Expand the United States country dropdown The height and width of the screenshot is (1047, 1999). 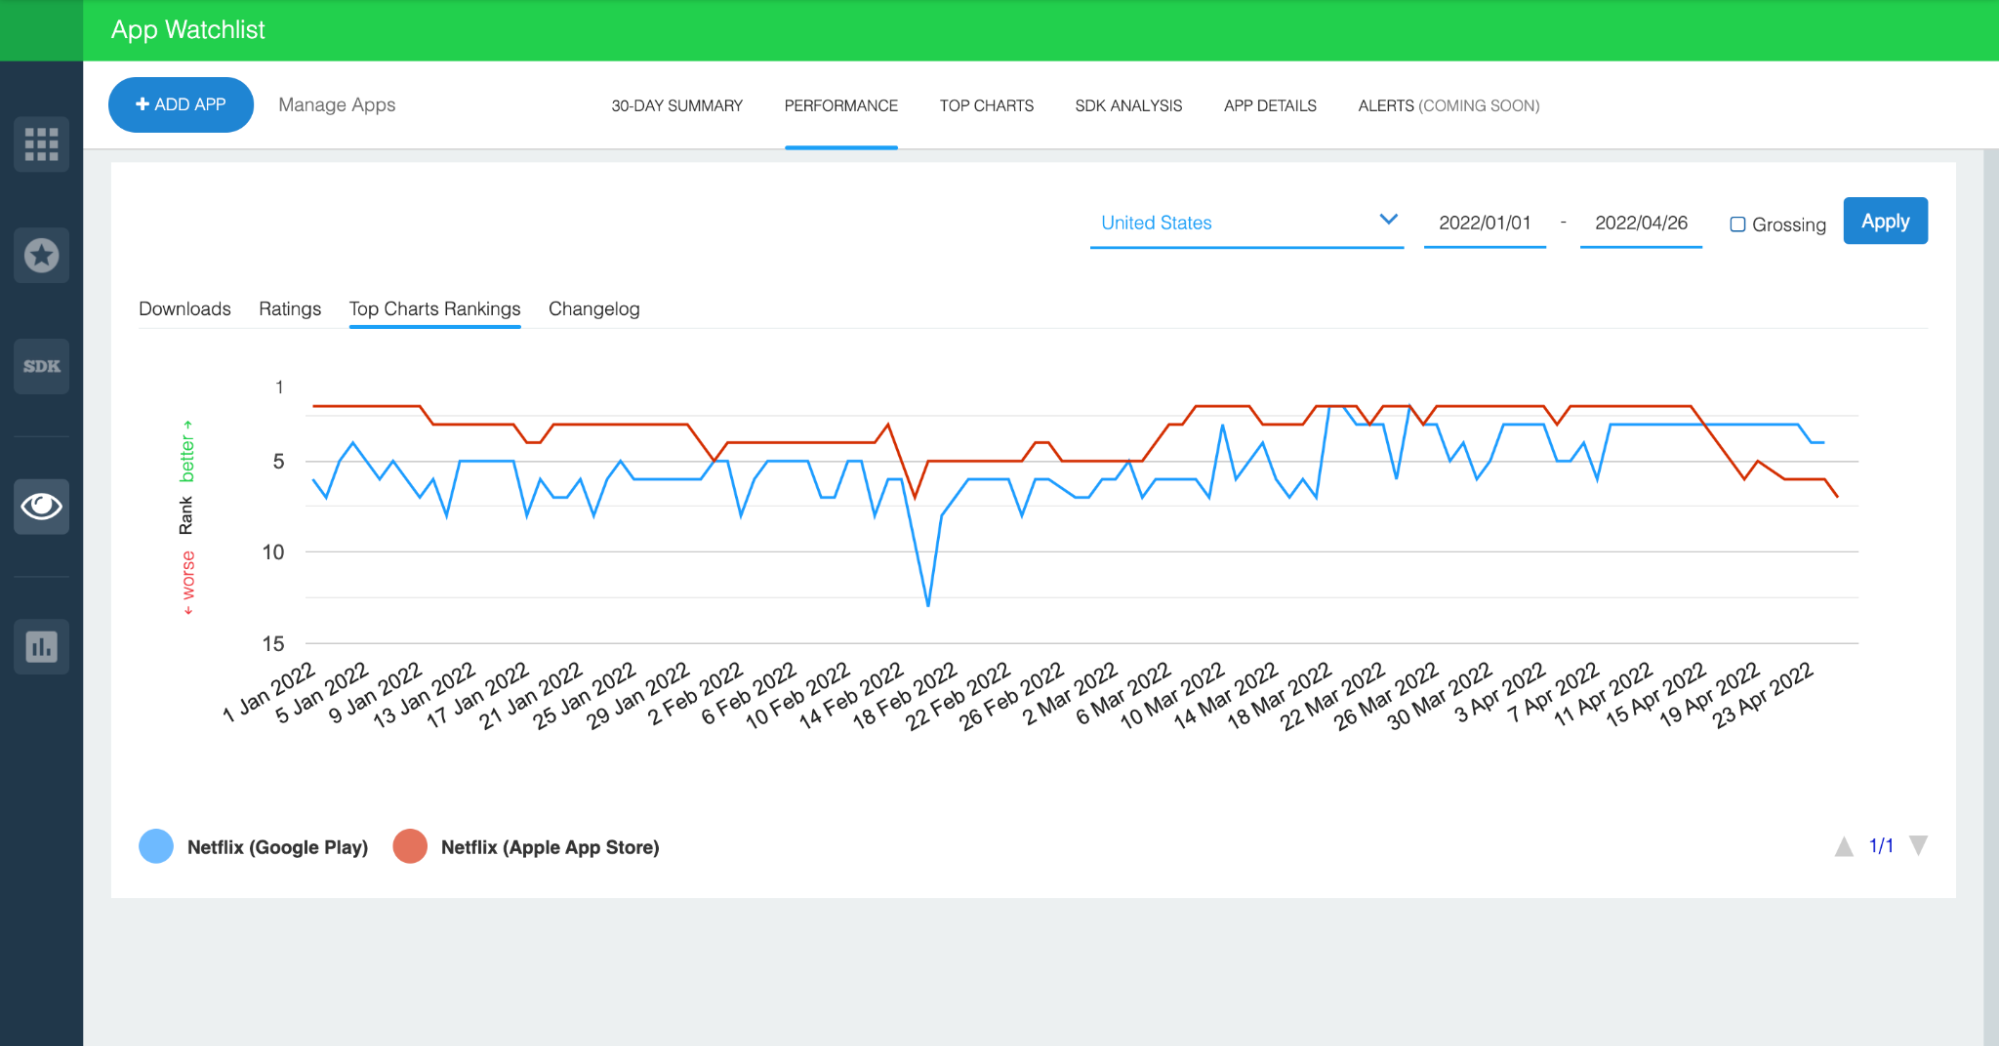pyautogui.click(x=1247, y=222)
